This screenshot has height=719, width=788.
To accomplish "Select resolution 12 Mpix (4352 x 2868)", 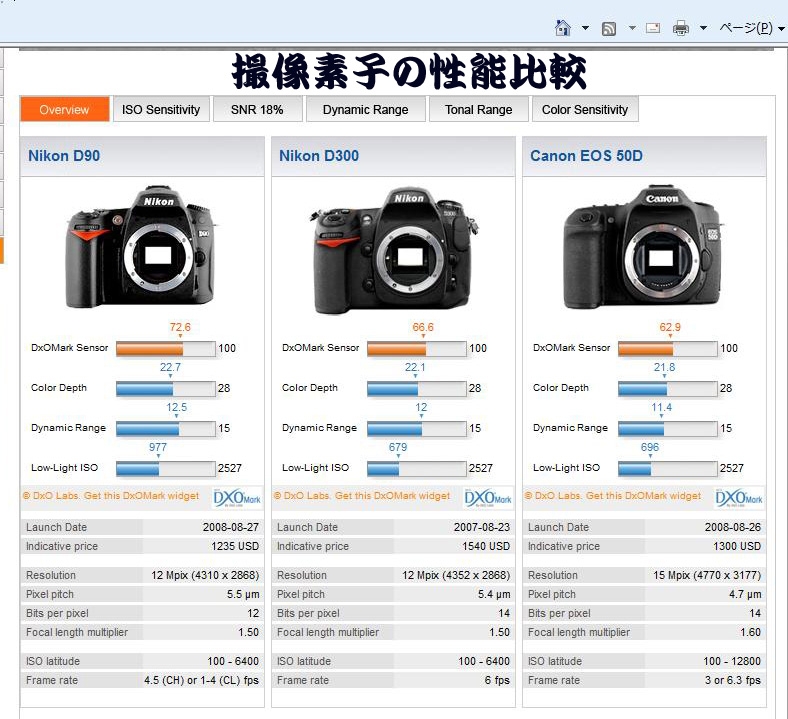I will (456, 575).
